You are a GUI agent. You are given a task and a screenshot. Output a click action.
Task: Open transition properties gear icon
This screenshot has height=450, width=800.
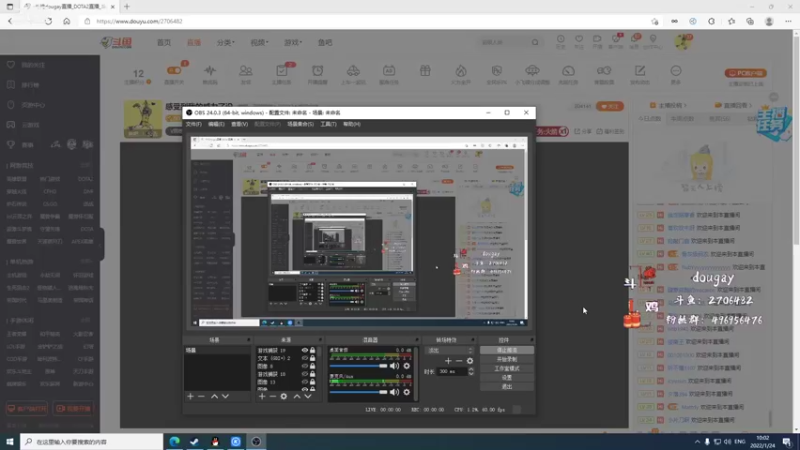pos(470,361)
